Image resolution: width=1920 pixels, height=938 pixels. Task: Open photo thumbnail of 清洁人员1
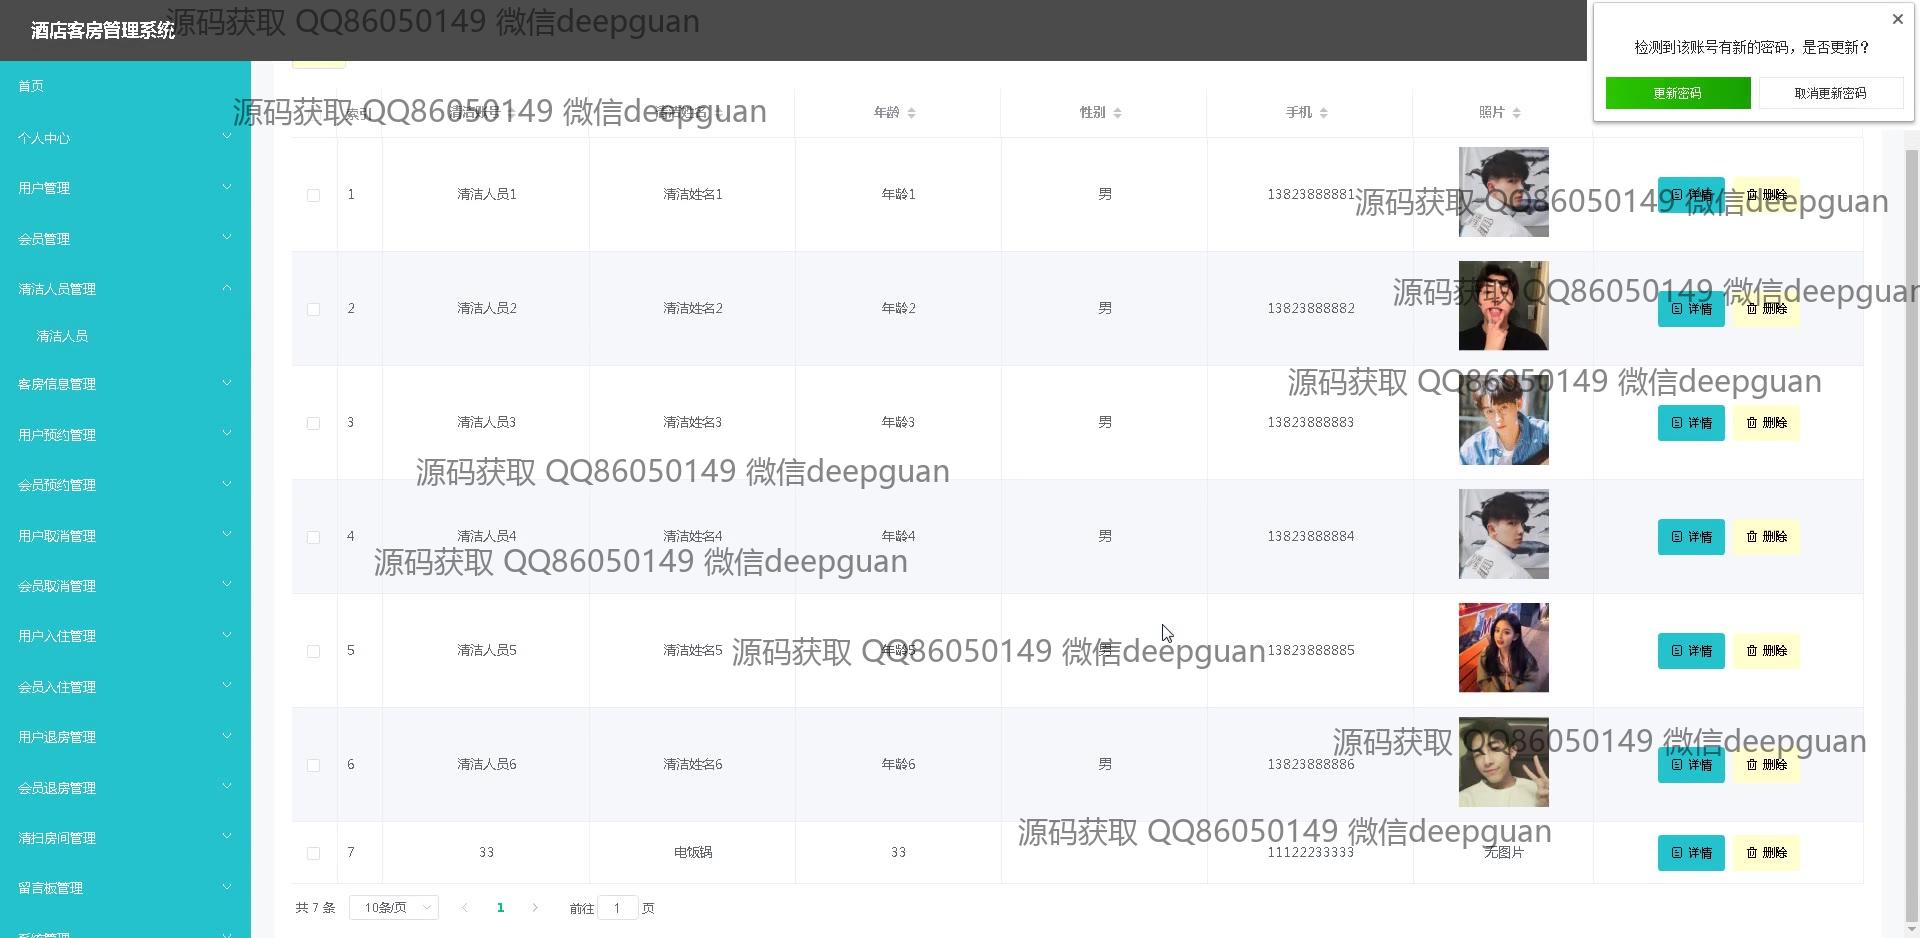[x=1503, y=192]
